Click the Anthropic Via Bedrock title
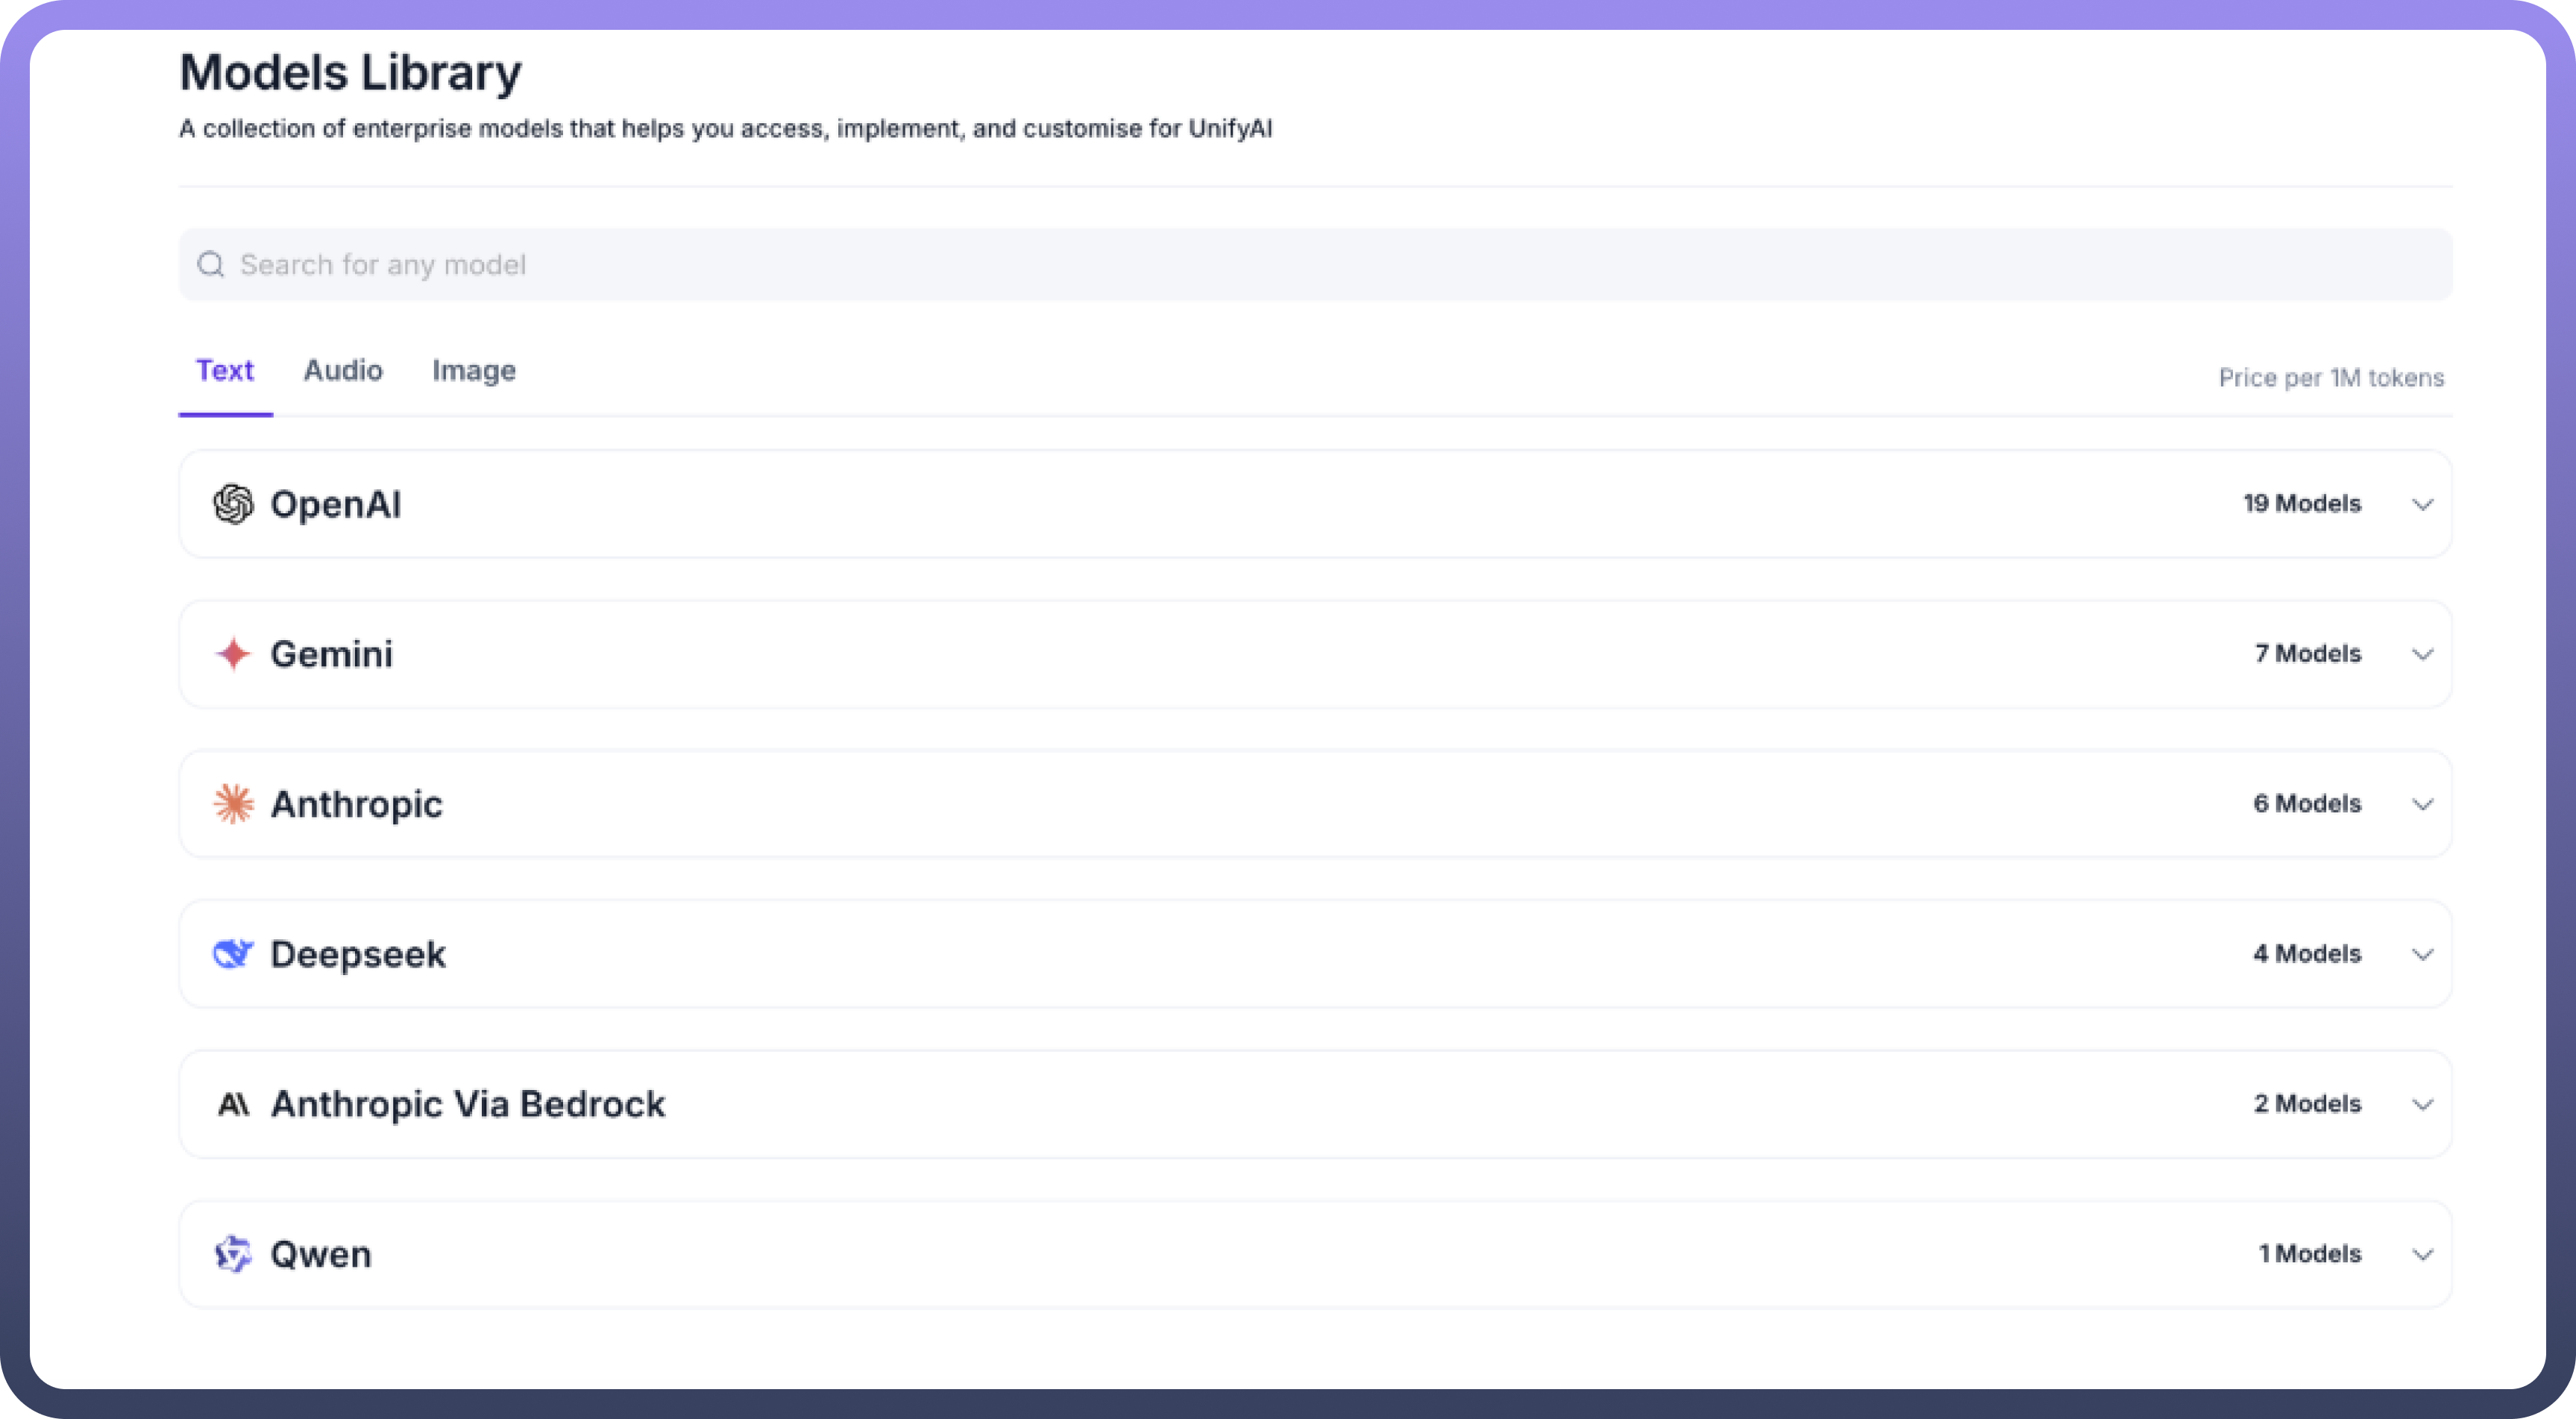 pos(468,1104)
